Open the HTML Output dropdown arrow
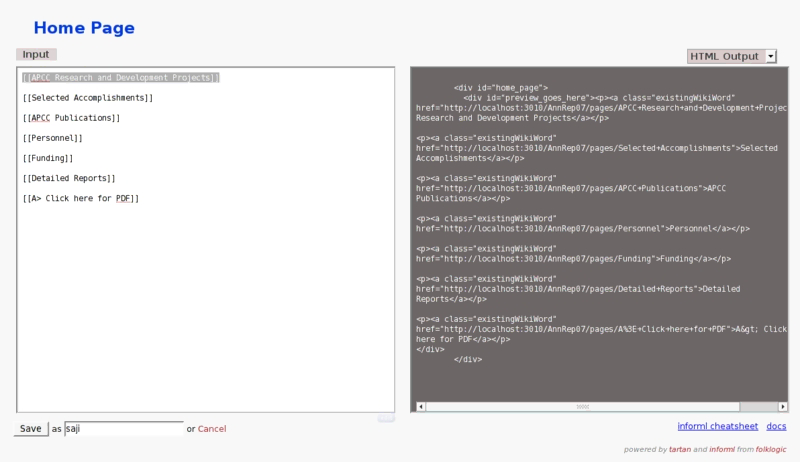 [x=771, y=56]
